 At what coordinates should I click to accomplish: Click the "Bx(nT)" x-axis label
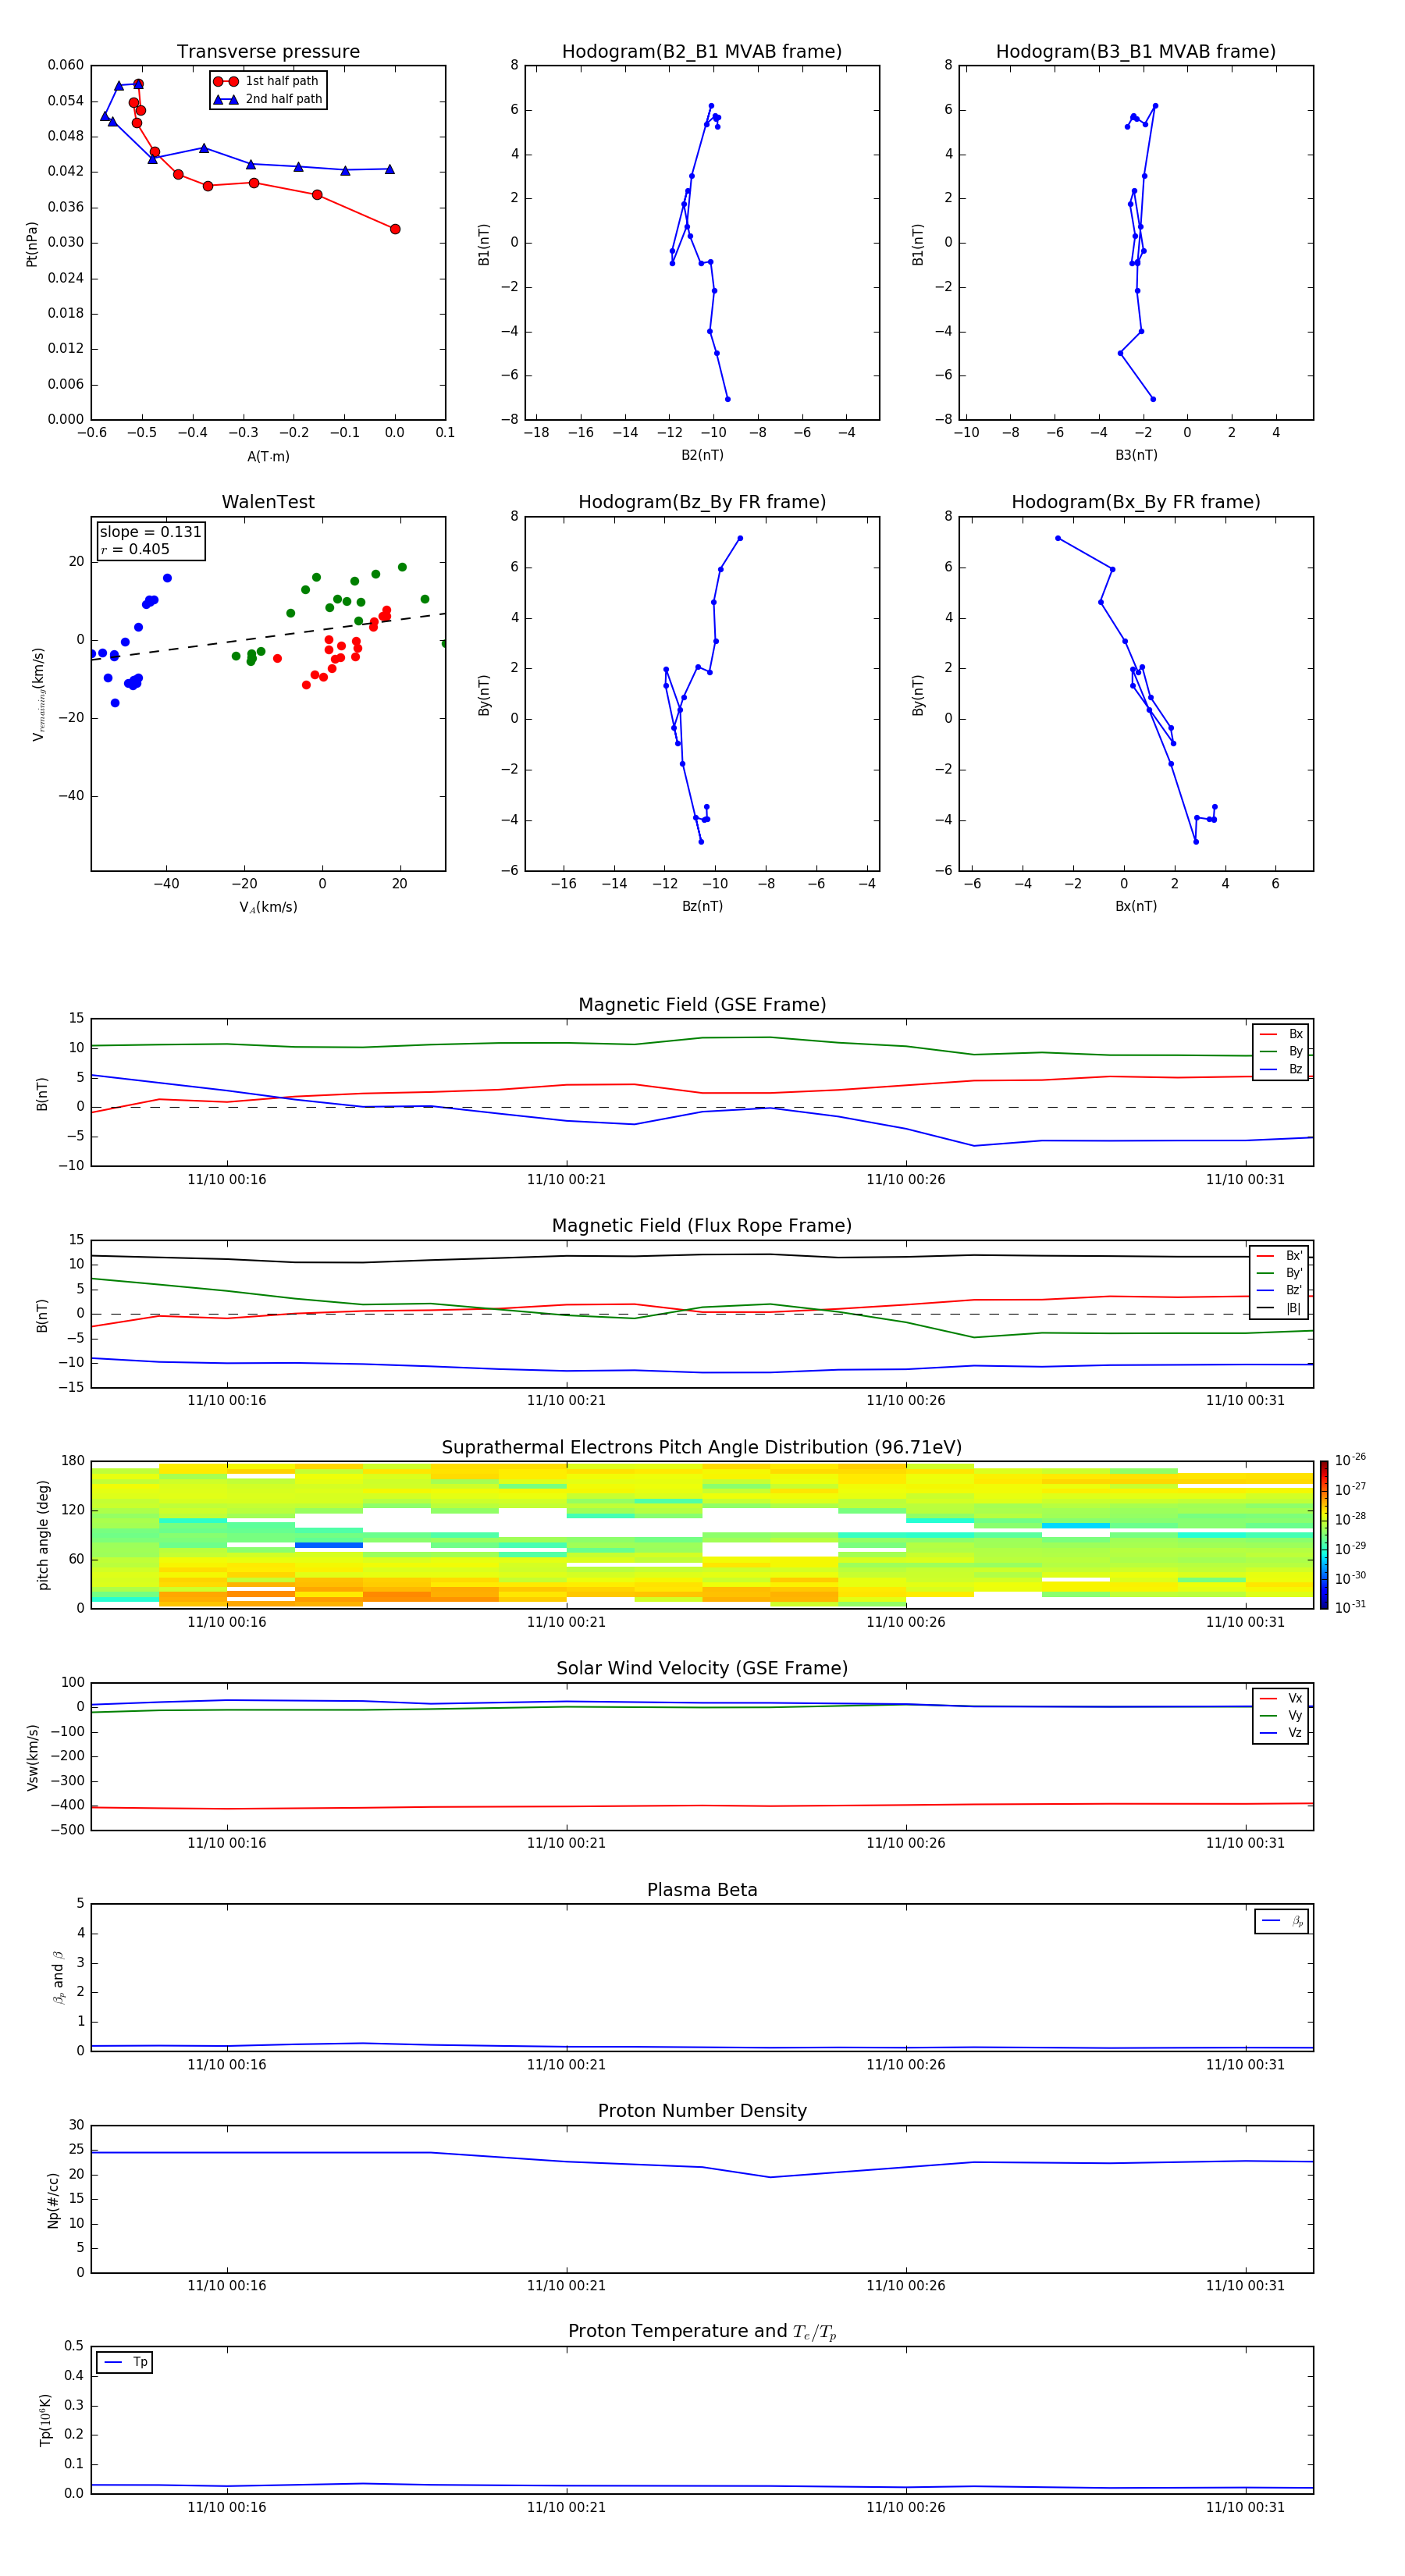point(1136,906)
